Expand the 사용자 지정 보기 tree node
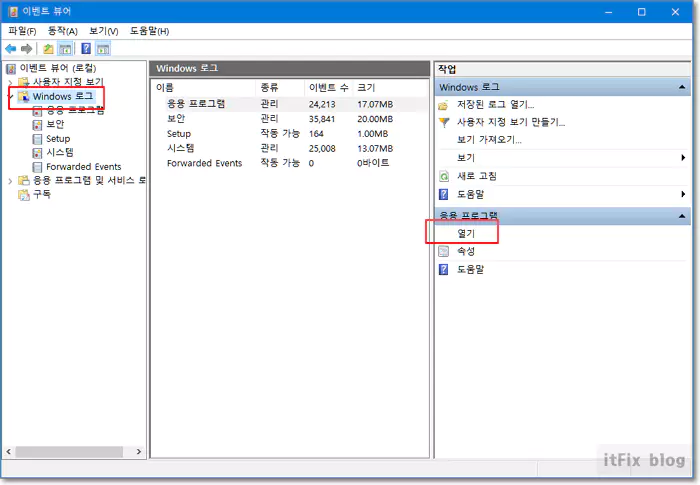Screen dimensions: 700x485 pyautogui.click(x=10, y=82)
